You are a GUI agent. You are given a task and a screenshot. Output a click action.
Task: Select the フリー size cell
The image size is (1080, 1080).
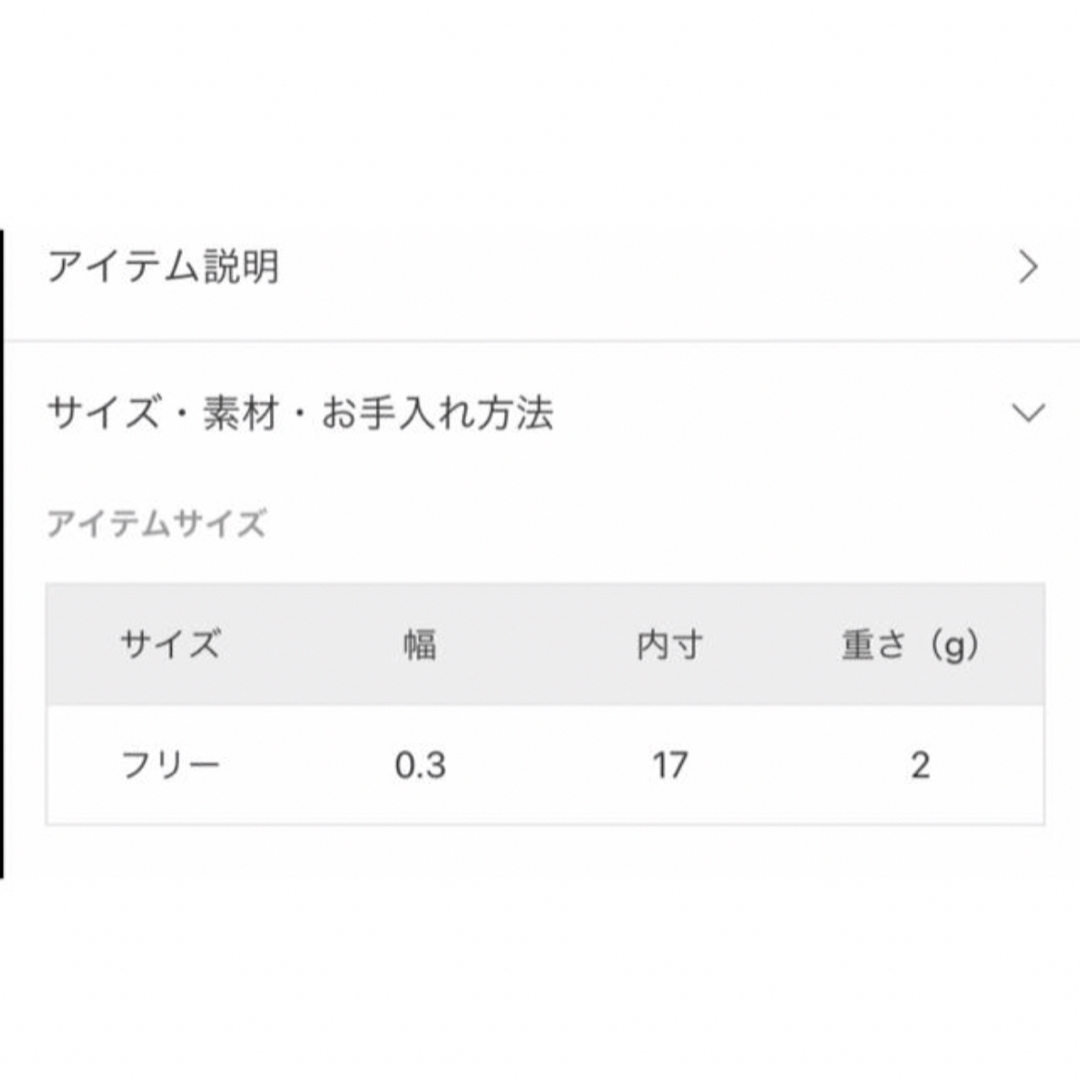[x=170, y=765]
